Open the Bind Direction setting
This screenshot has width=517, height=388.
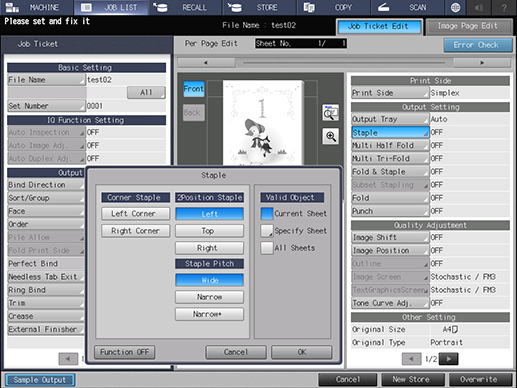46,185
